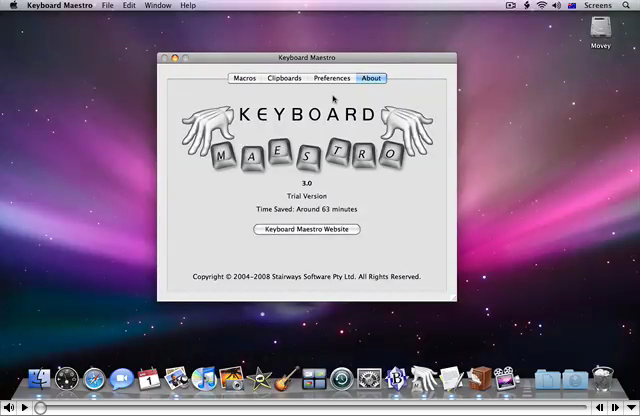Click the playback progress slider knob

[40, 407]
